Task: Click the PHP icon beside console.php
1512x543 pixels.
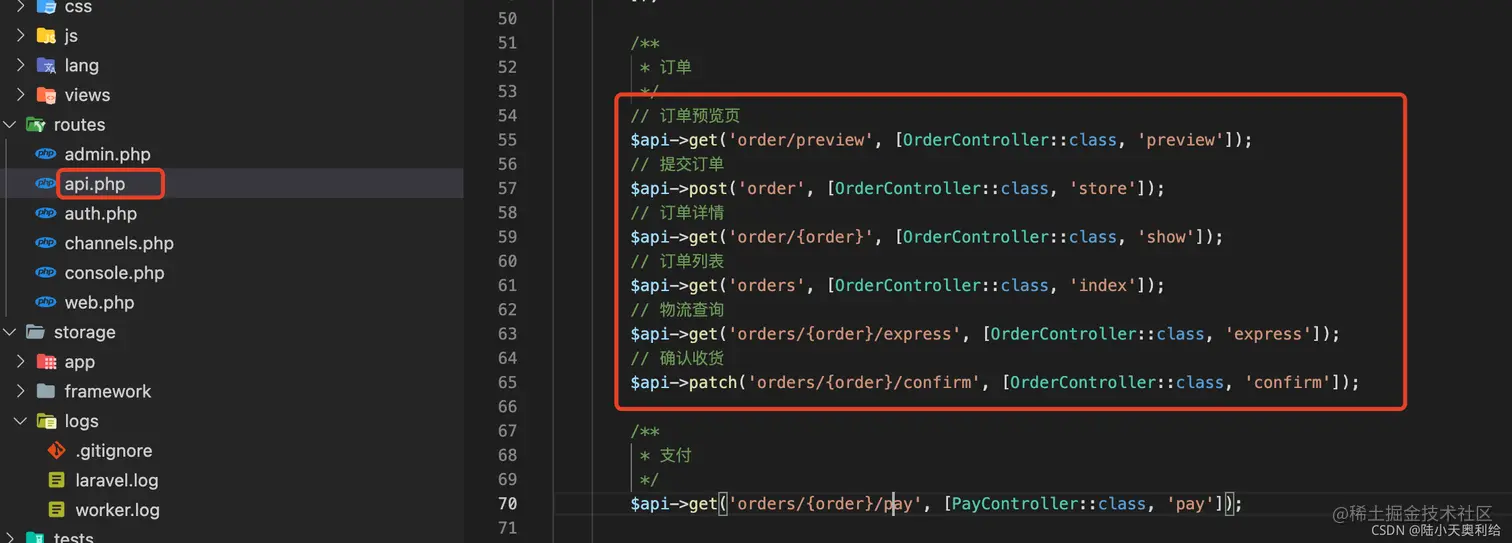Action: point(46,273)
